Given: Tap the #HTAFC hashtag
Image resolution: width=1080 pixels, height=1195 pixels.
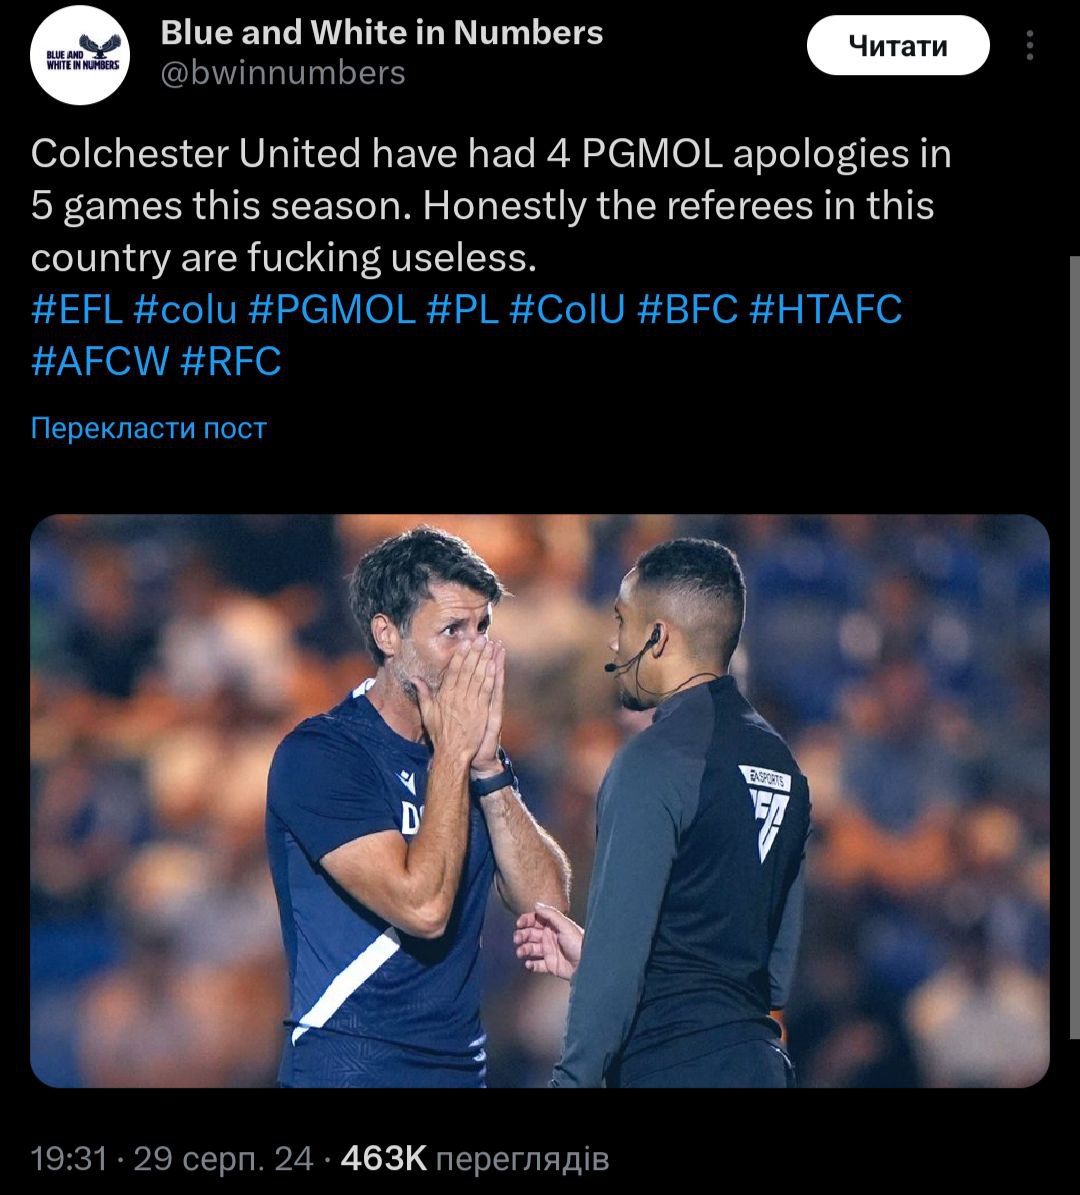Looking at the screenshot, I should tap(825, 309).
